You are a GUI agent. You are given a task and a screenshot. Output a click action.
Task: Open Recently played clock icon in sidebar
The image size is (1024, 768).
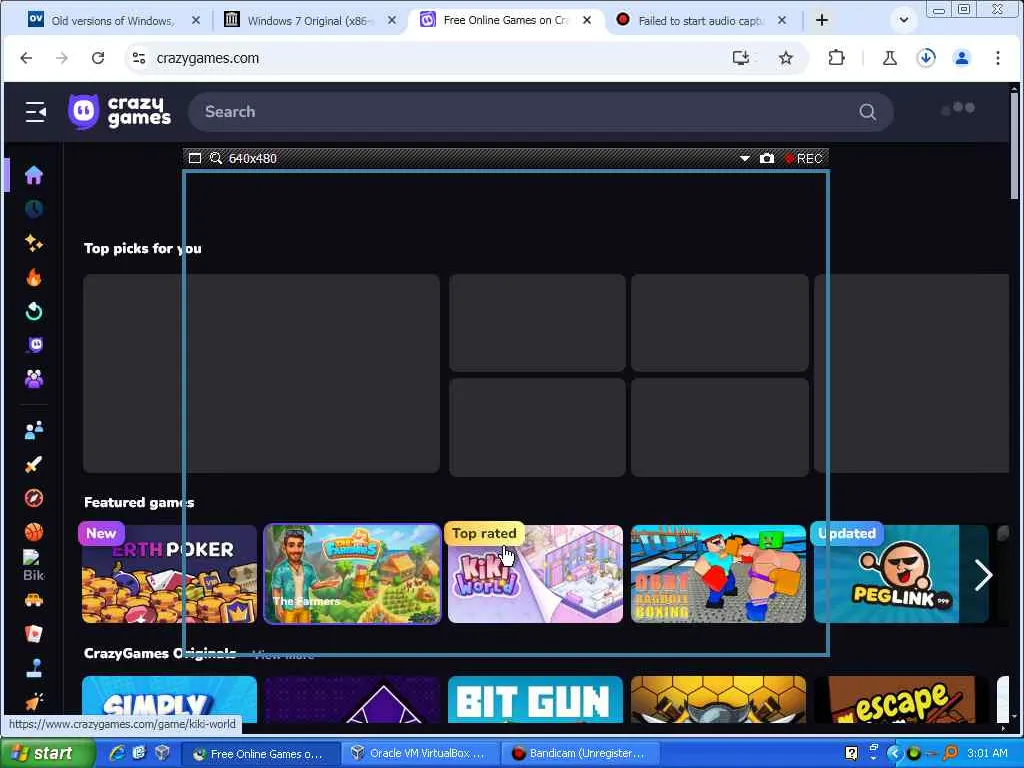[34, 209]
